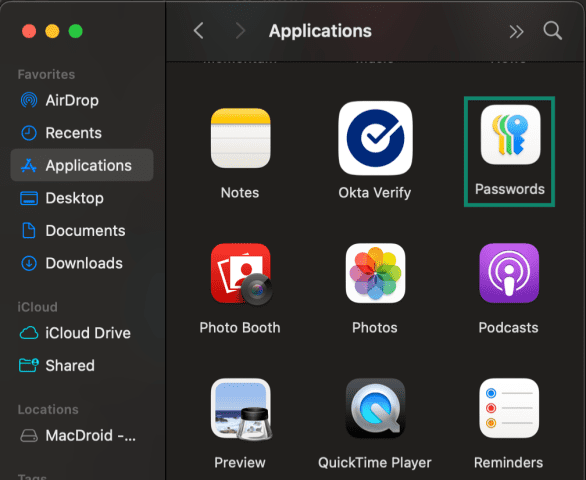Open the Notes app icon

point(240,138)
